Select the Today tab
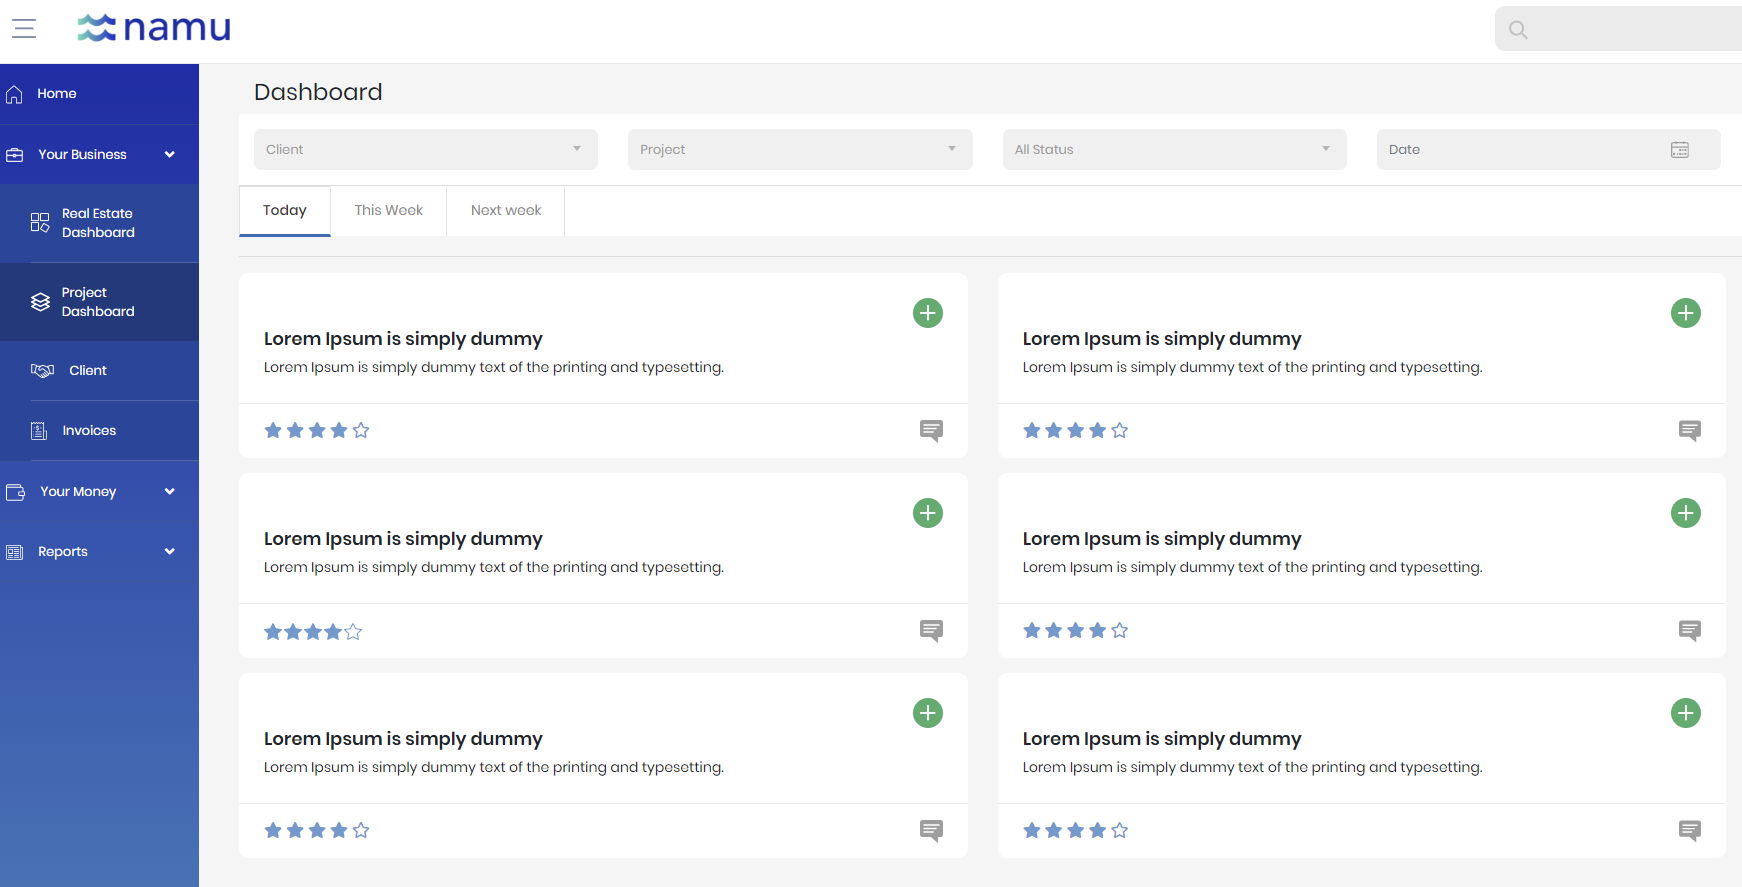Viewport: 1742px width, 887px height. pos(285,211)
